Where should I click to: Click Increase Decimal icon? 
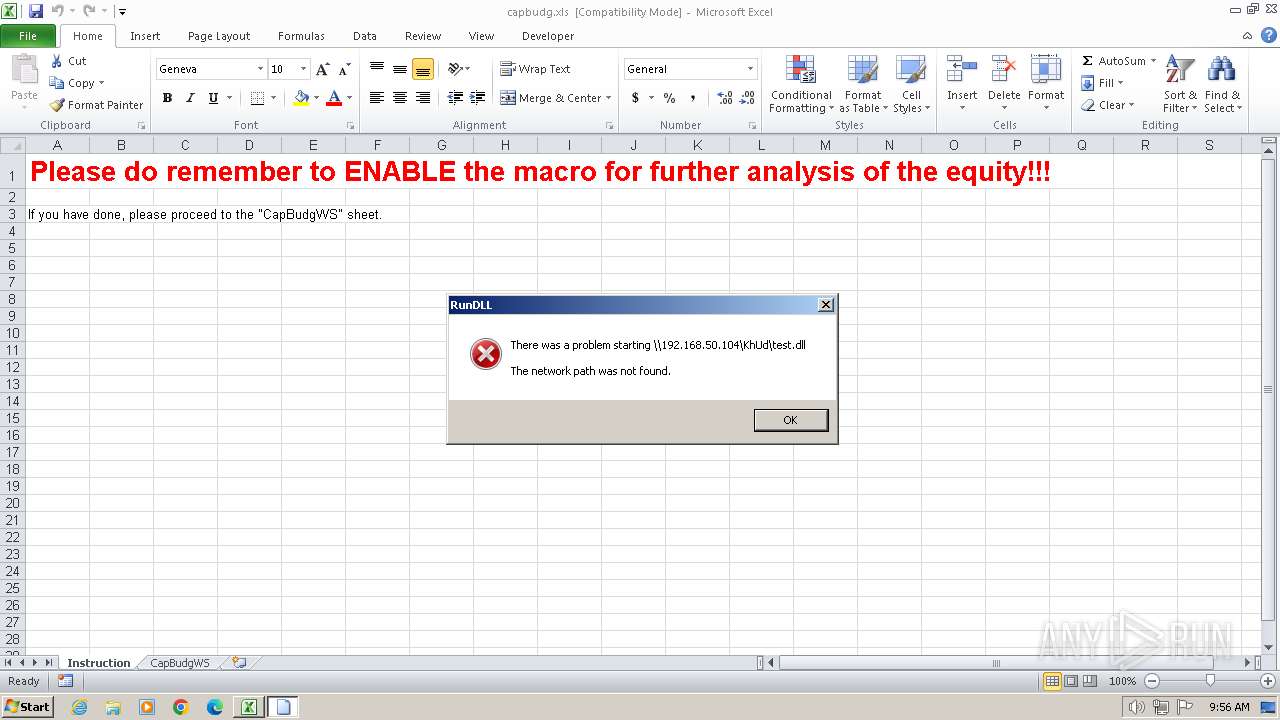[x=725, y=98]
